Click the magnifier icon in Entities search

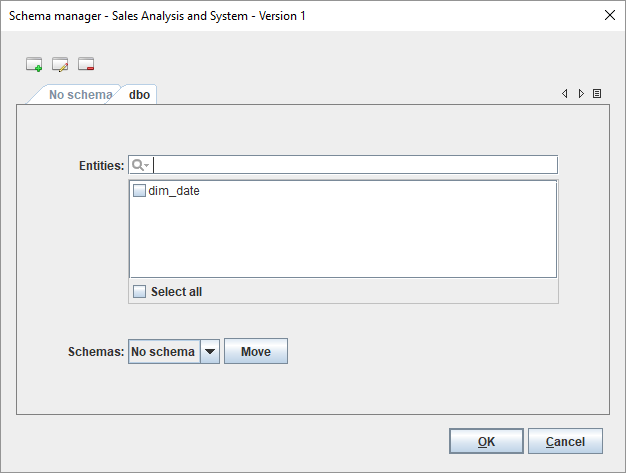click(x=140, y=165)
